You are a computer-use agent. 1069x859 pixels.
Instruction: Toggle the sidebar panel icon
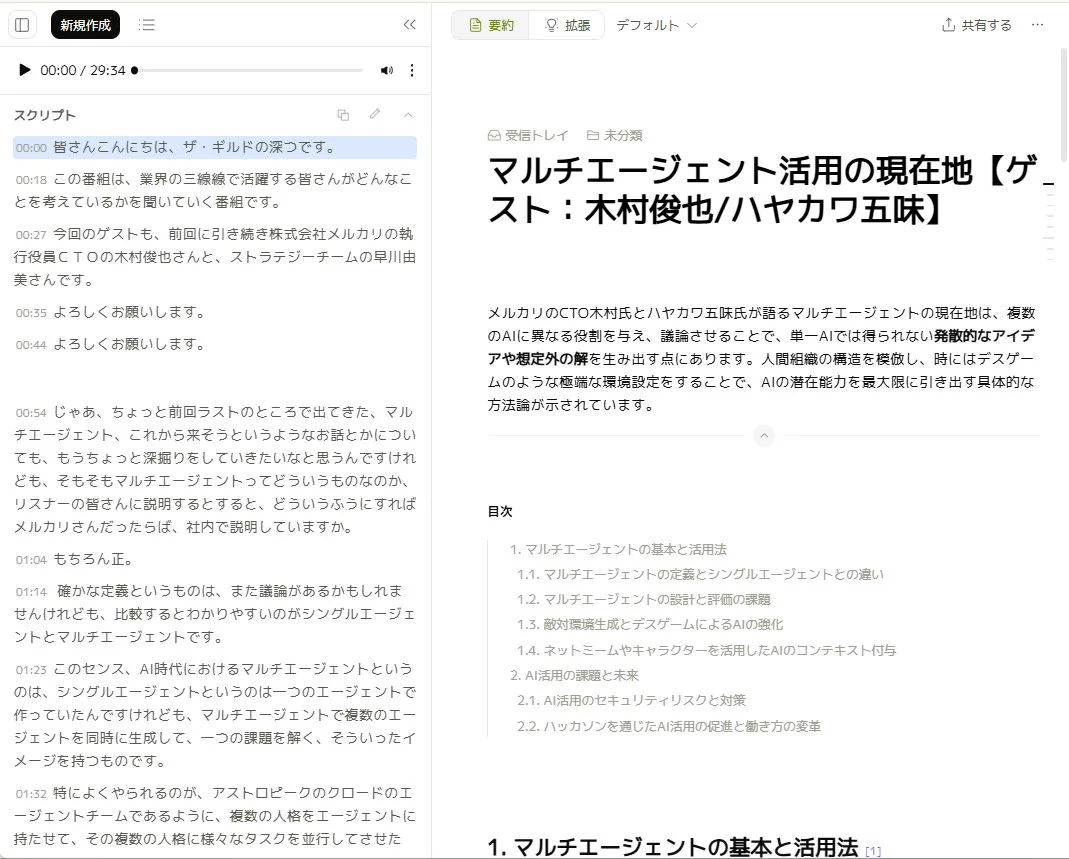click(x=22, y=25)
